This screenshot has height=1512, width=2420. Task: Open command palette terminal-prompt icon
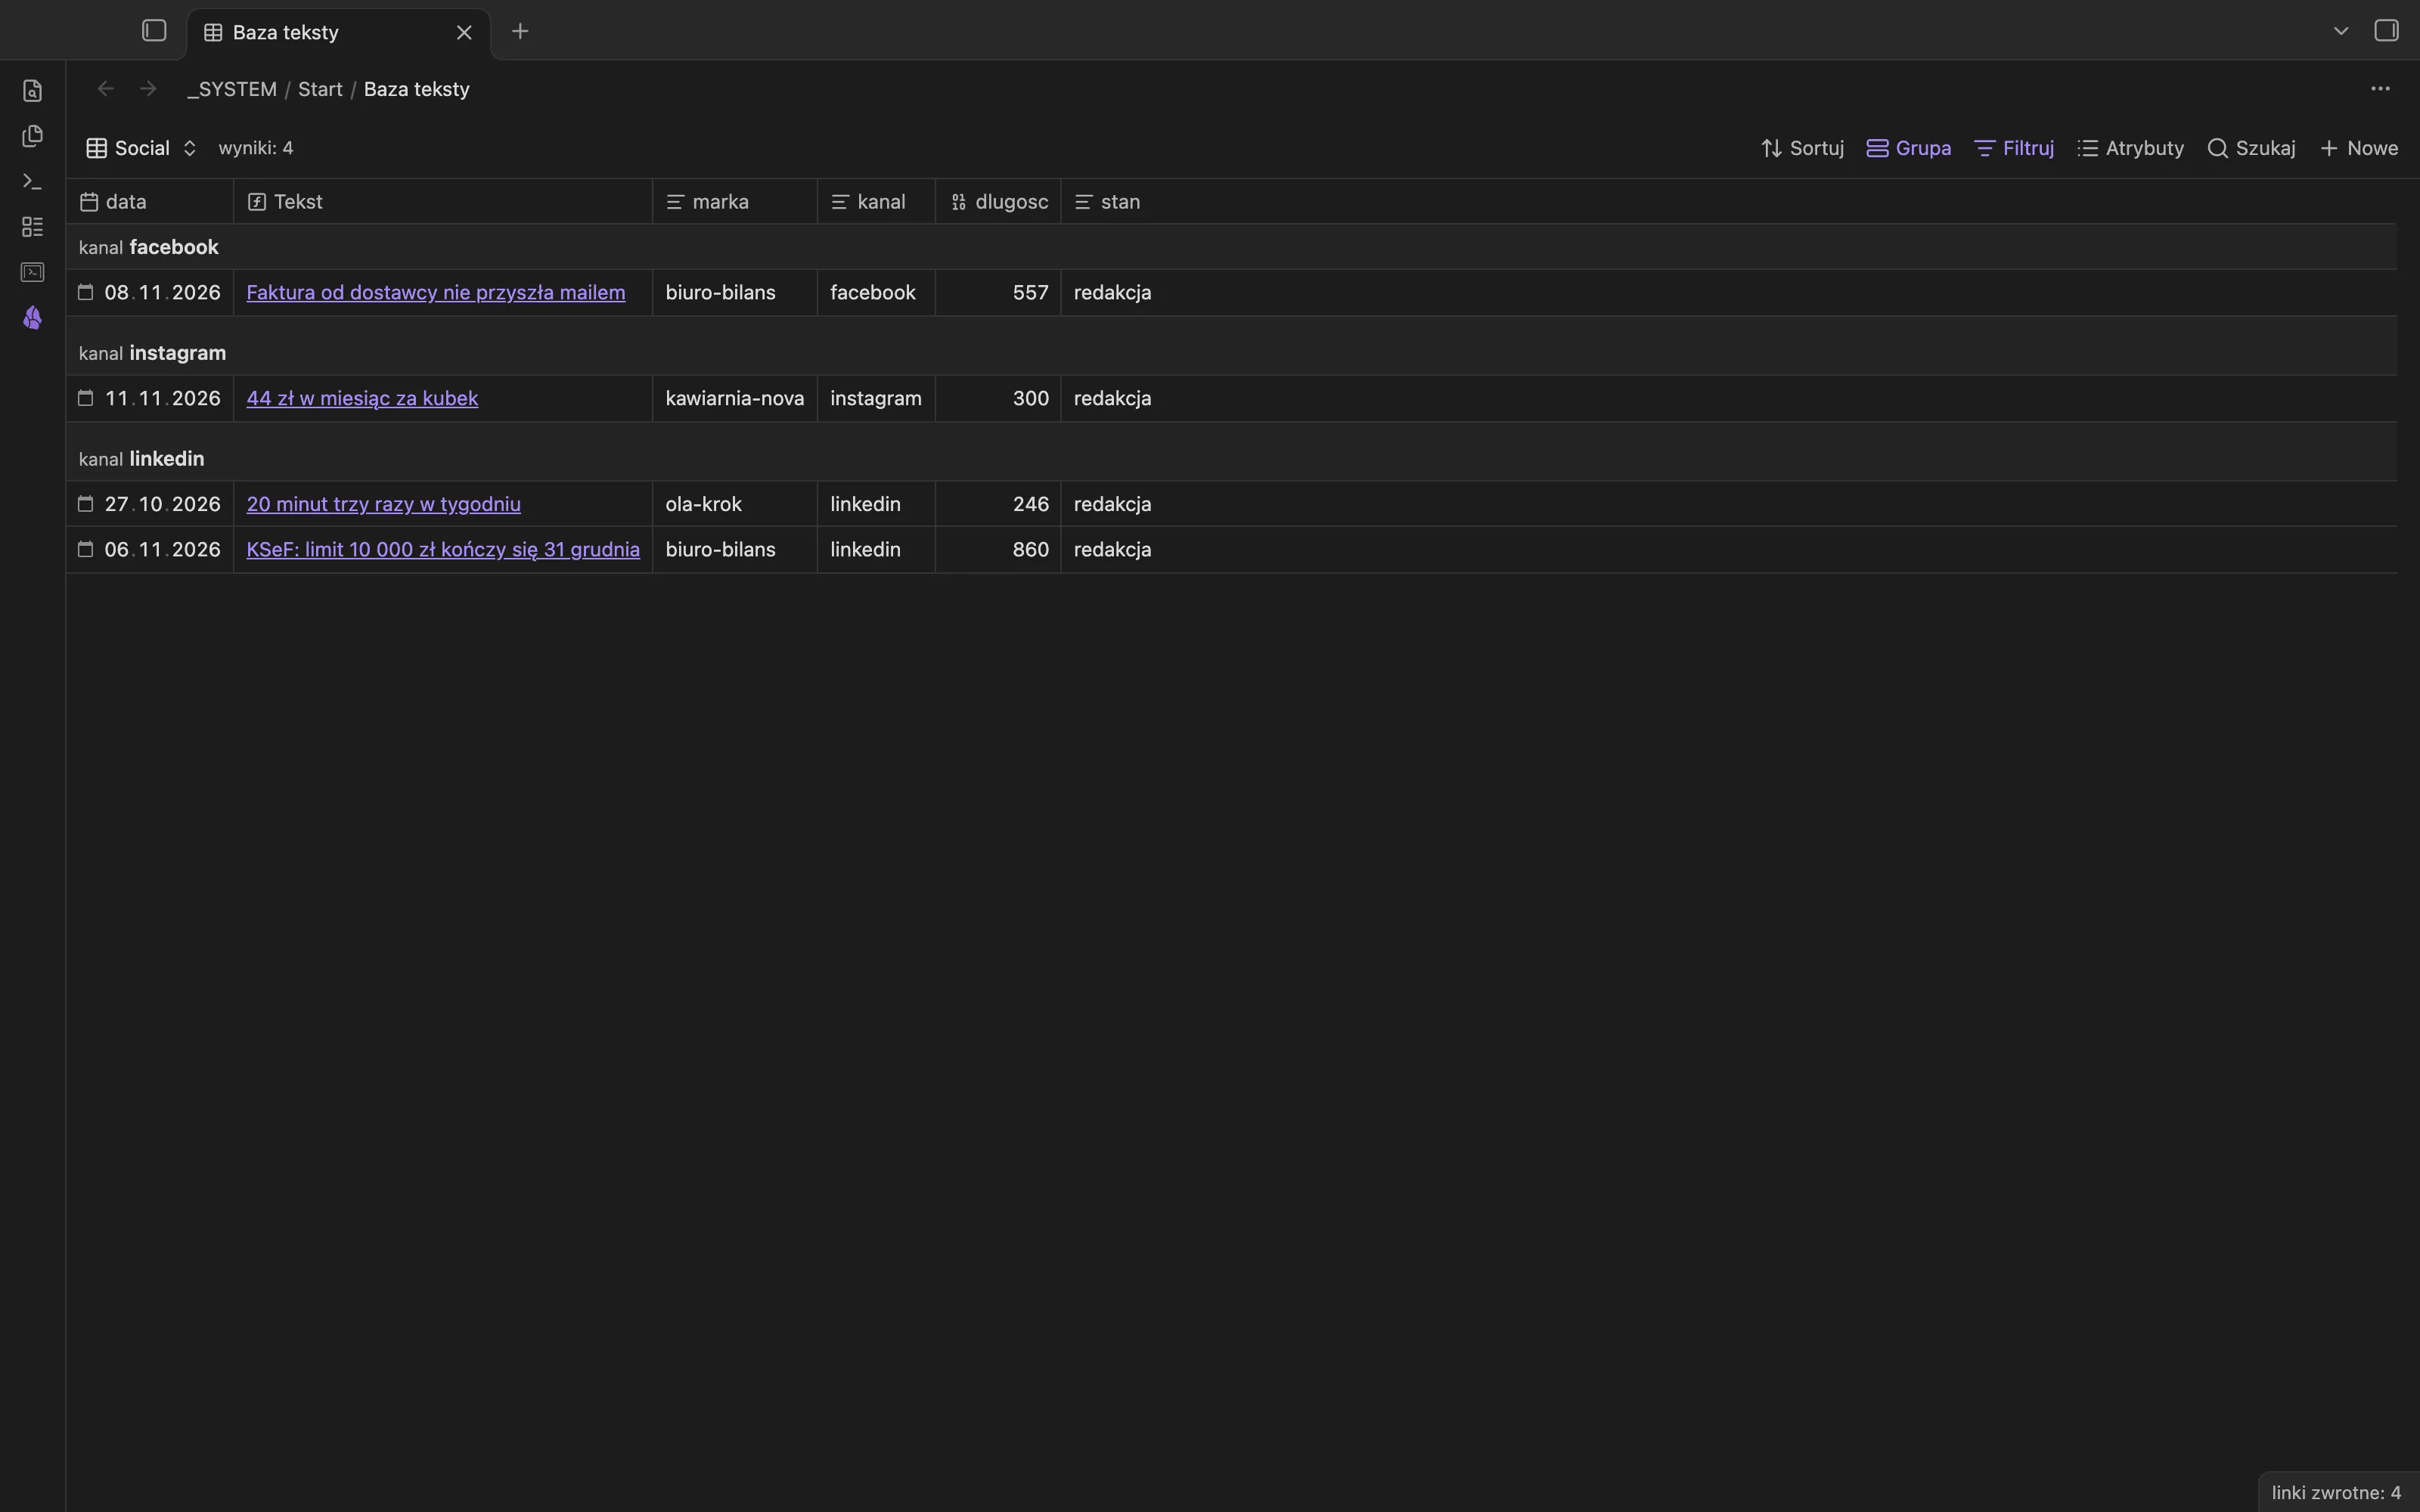point(32,182)
